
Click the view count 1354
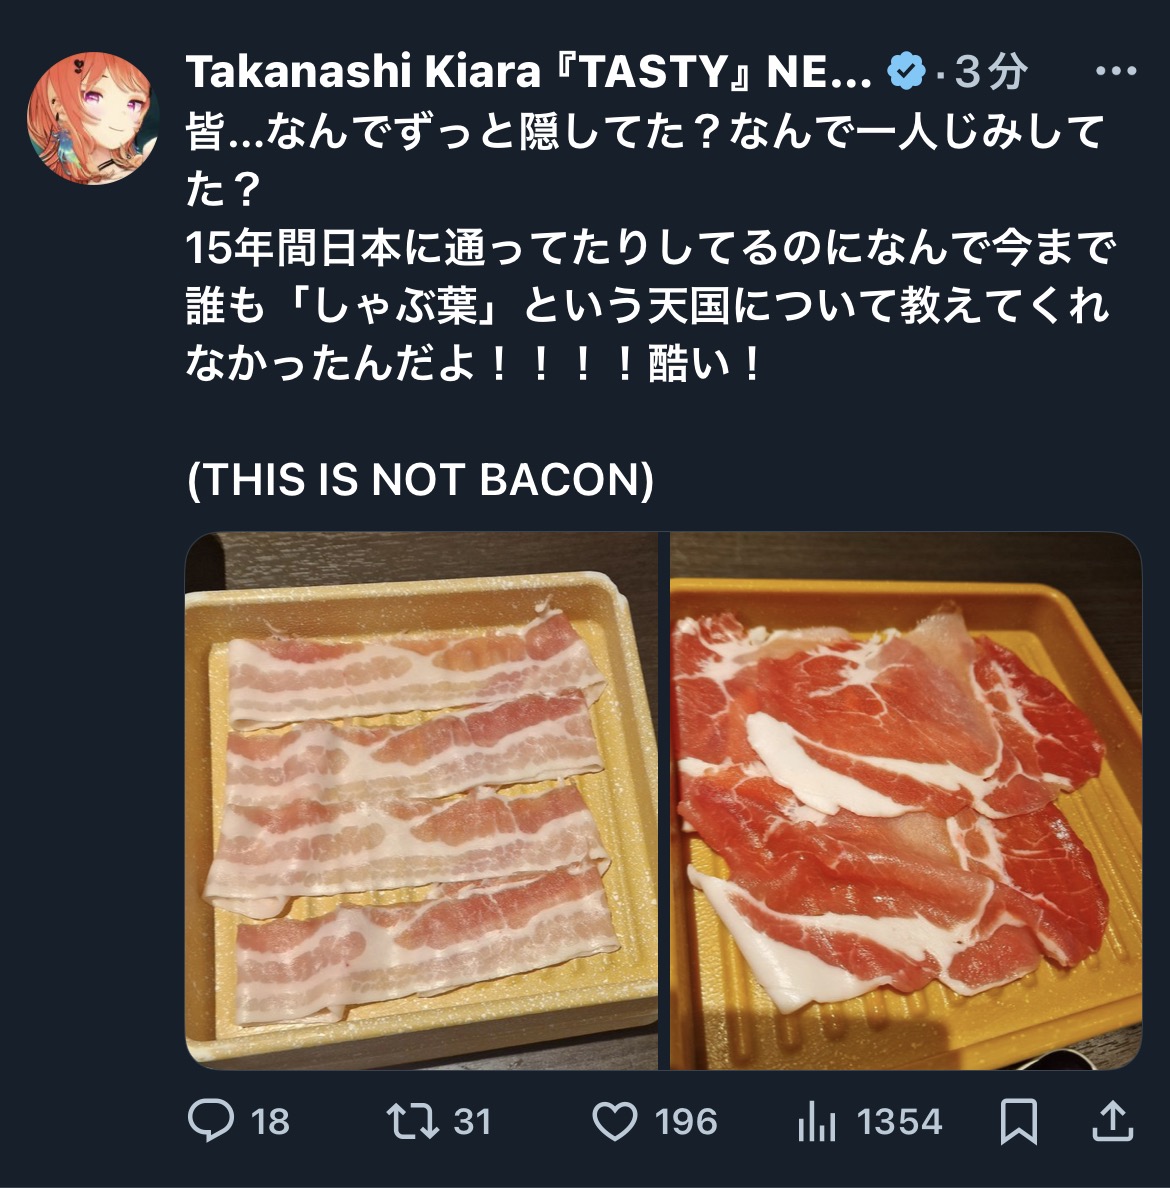899,1122
